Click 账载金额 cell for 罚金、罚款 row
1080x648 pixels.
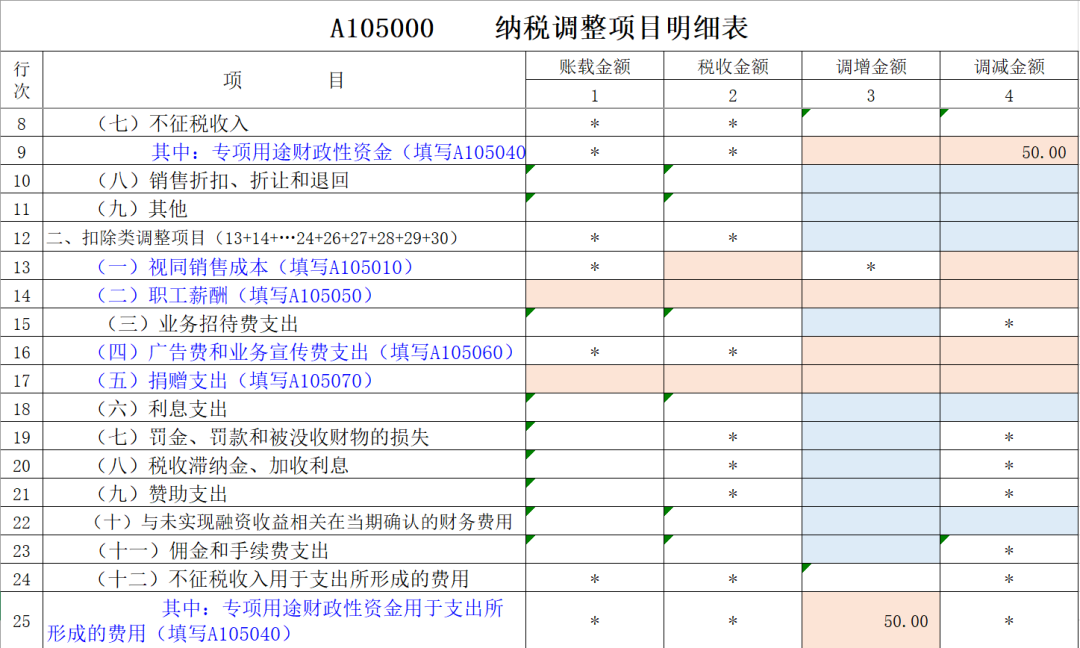pos(595,437)
